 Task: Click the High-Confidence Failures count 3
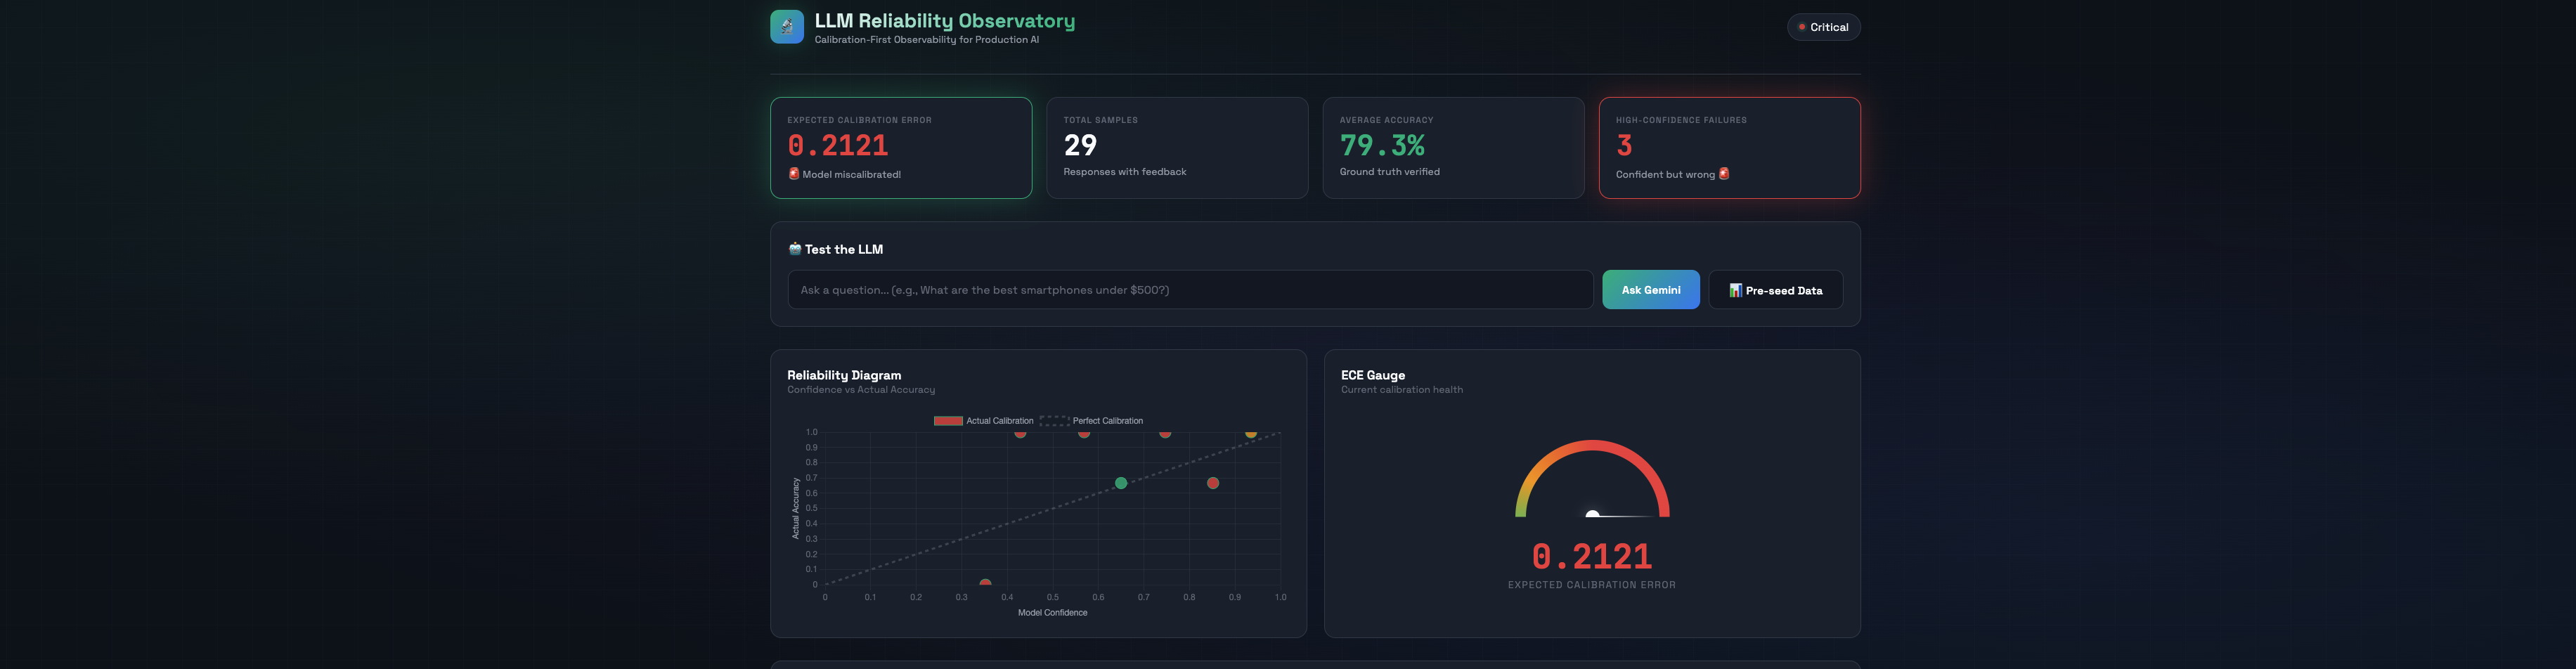click(x=1624, y=146)
